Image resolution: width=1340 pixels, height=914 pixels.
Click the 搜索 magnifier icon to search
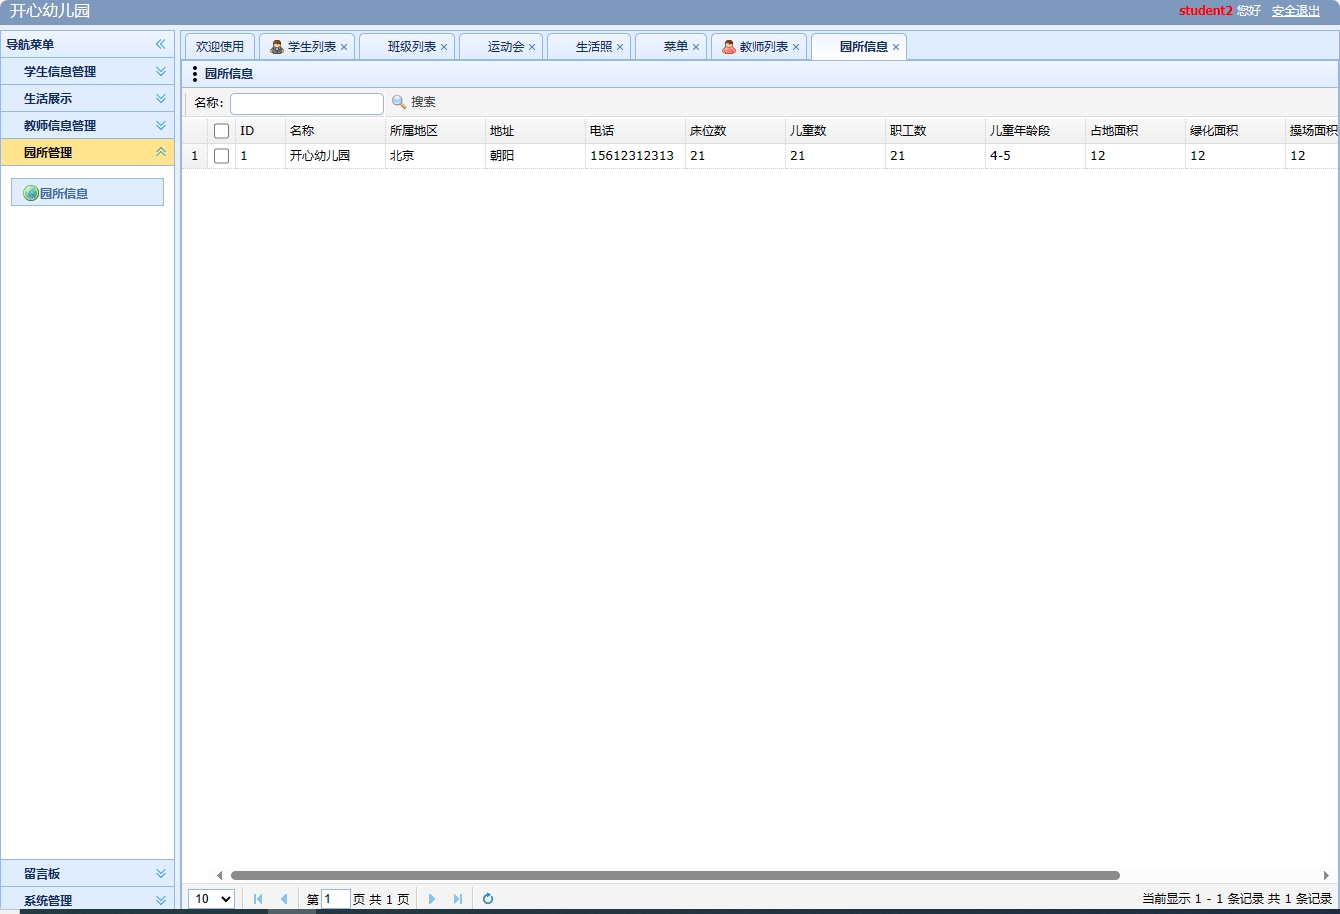[398, 103]
